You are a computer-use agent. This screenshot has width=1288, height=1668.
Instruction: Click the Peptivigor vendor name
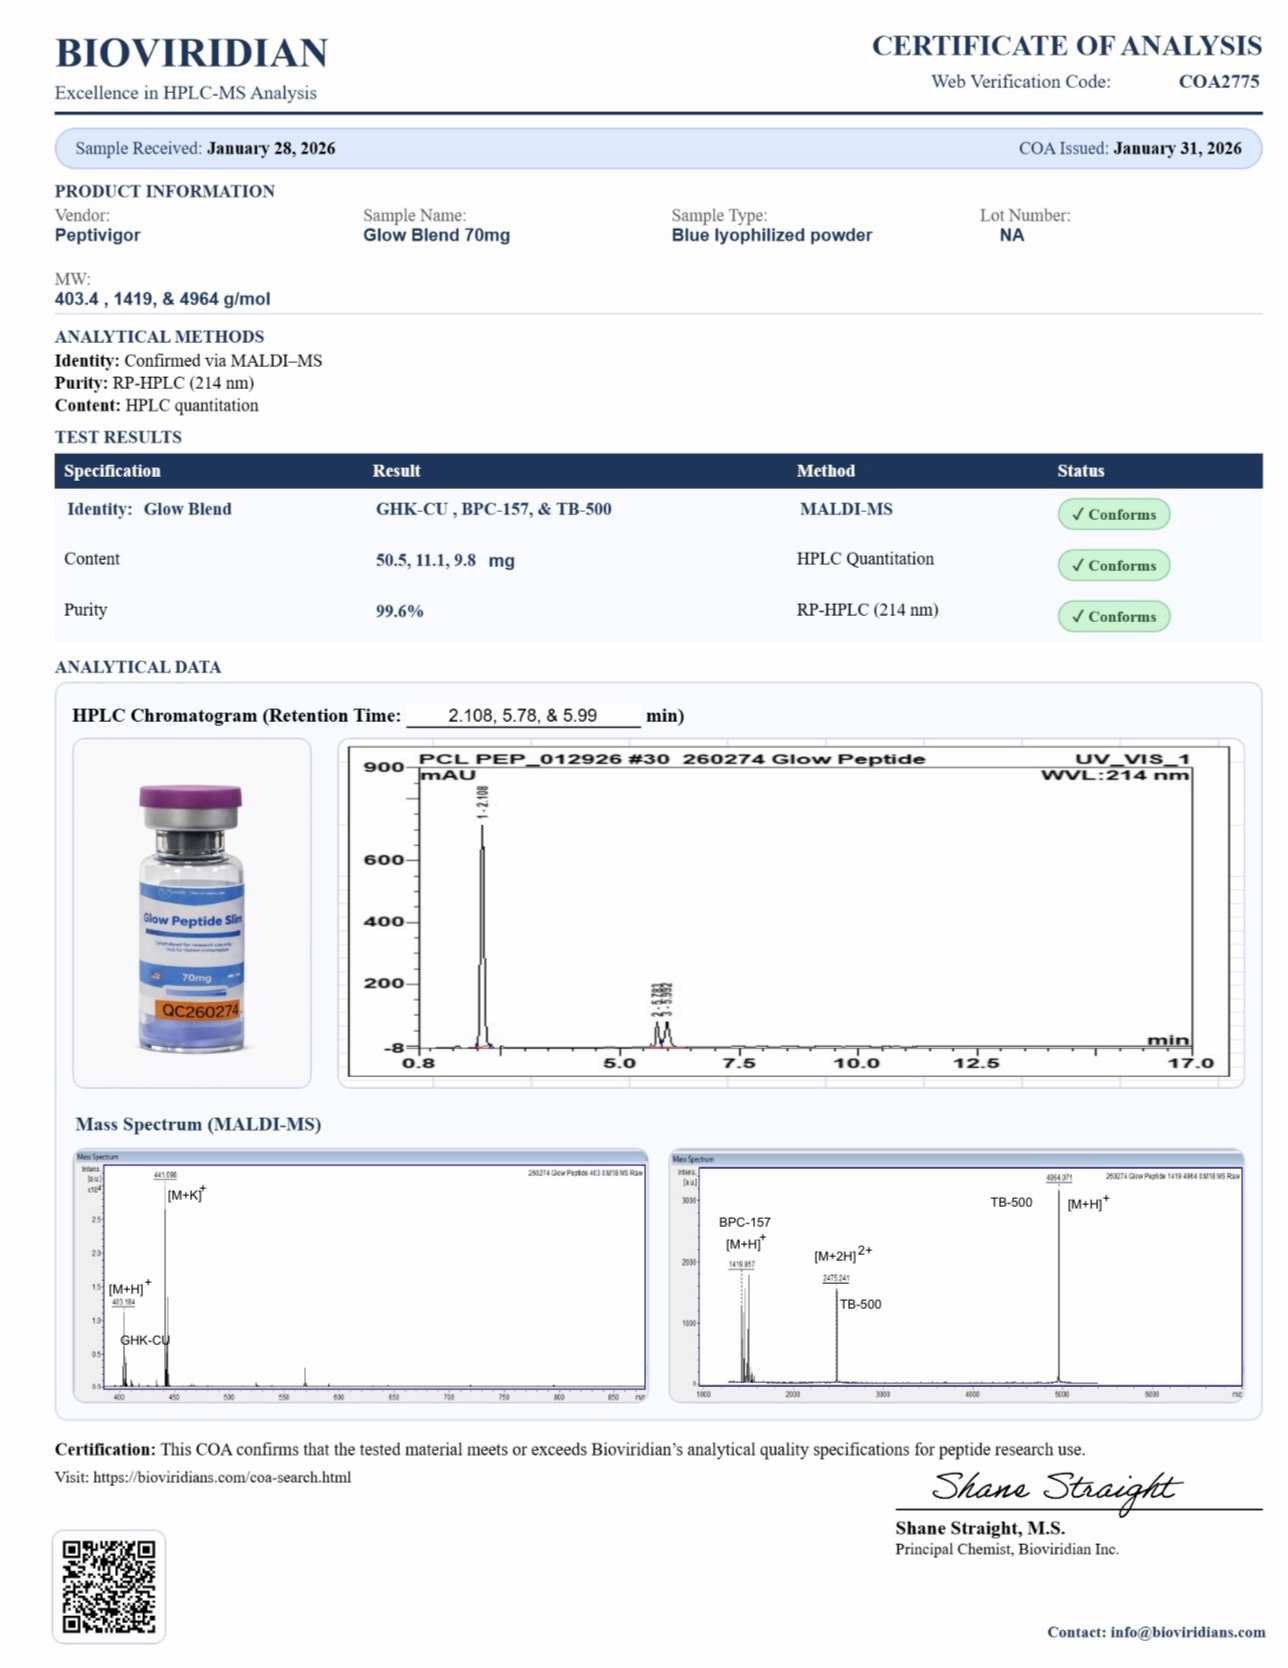tap(97, 235)
